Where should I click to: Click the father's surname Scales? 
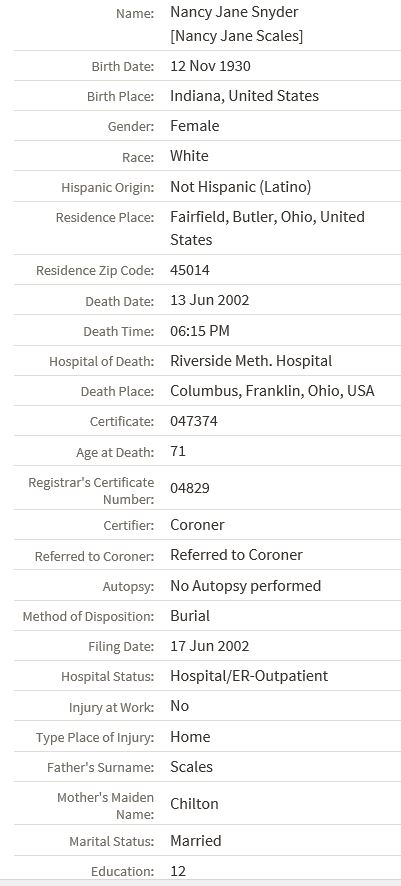tap(191, 767)
